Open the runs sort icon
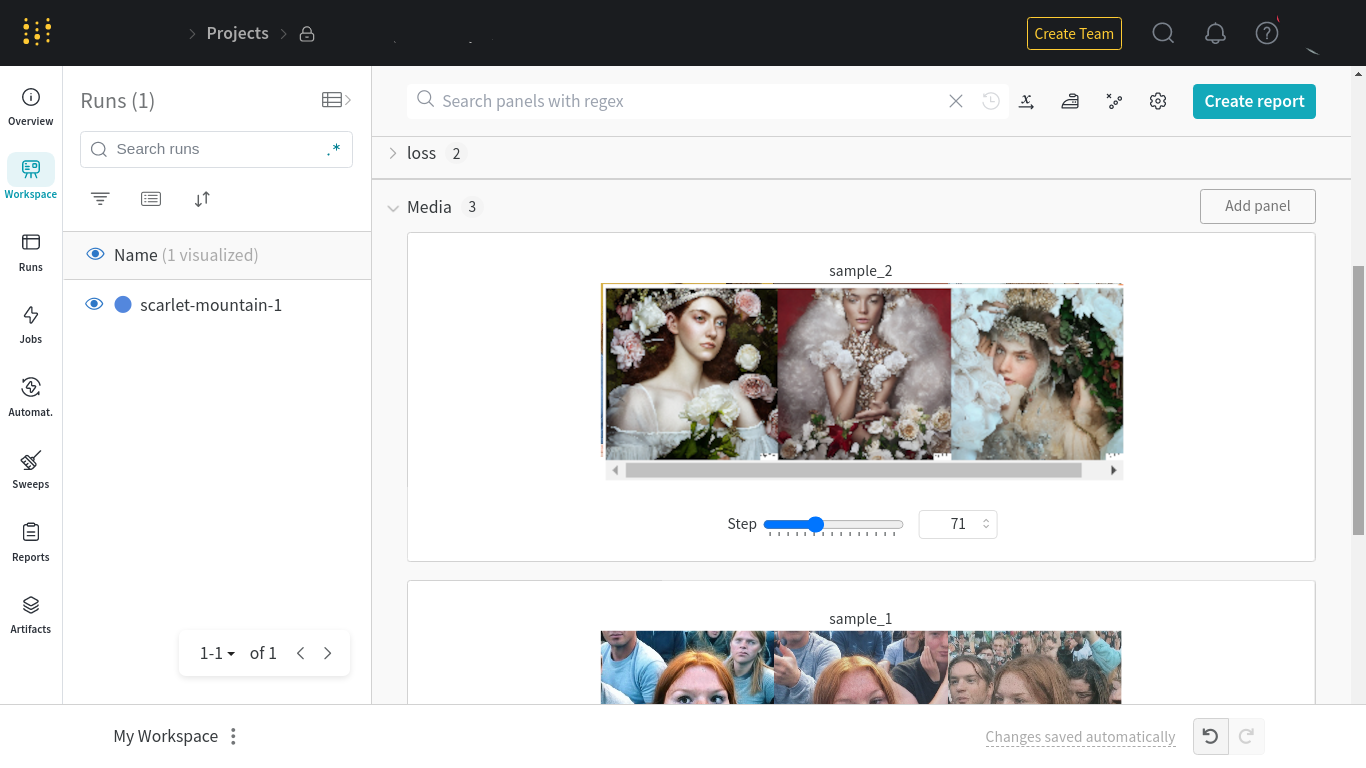 [202, 199]
